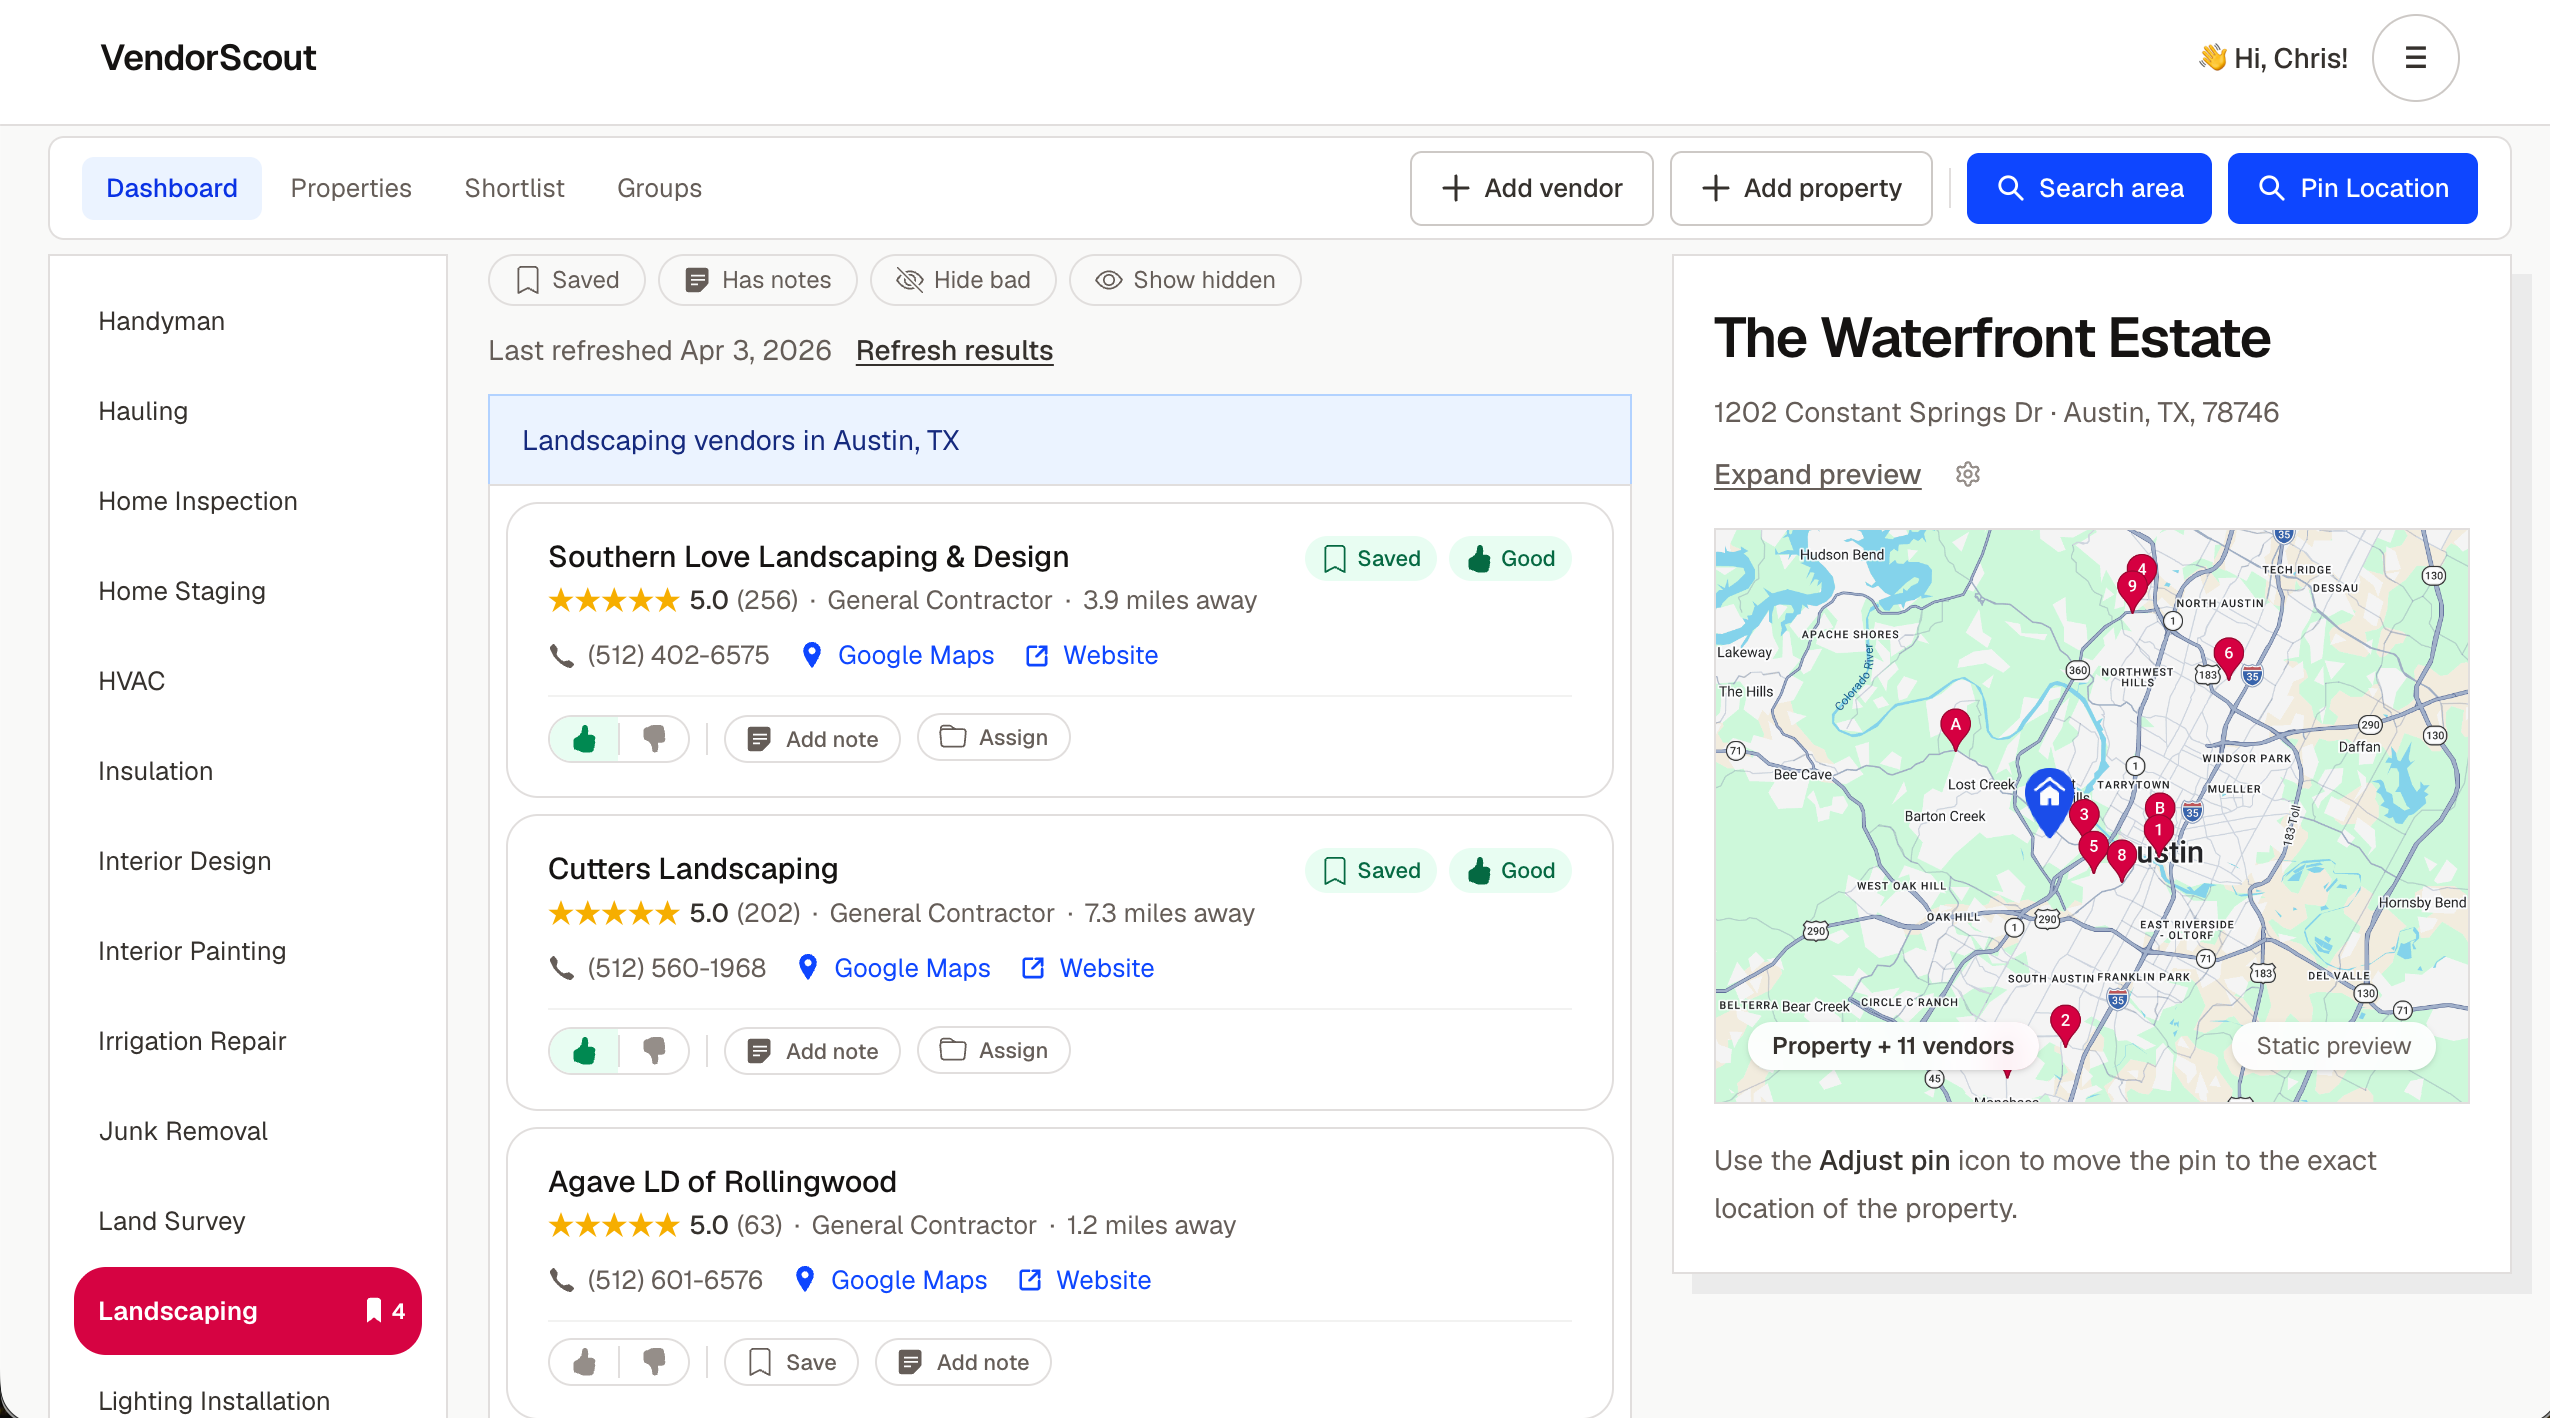The height and width of the screenshot is (1418, 2550).
Task: Select map pin 2 near Circle C Ranch
Action: pyautogui.click(x=2065, y=1024)
